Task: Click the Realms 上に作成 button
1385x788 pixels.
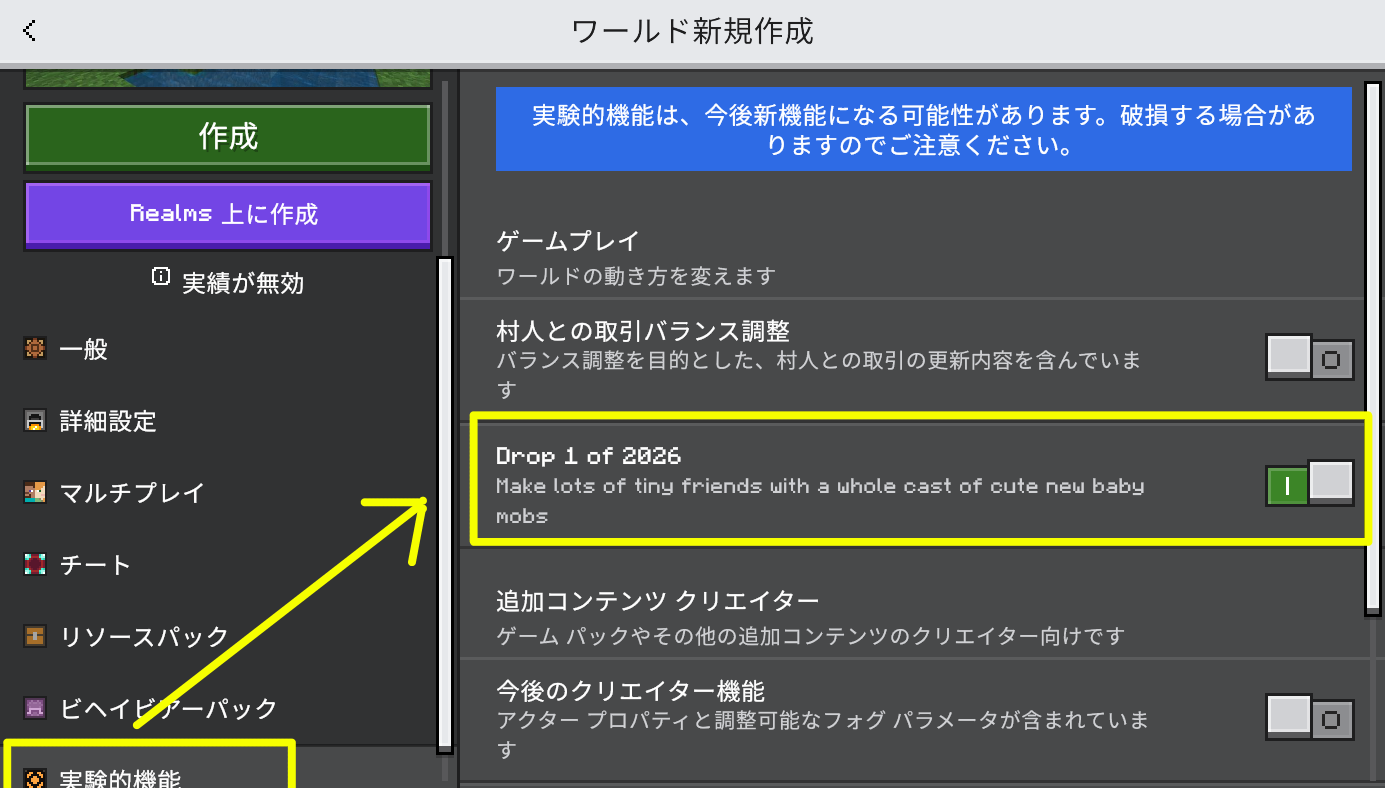Action: [x=227, y=214]
